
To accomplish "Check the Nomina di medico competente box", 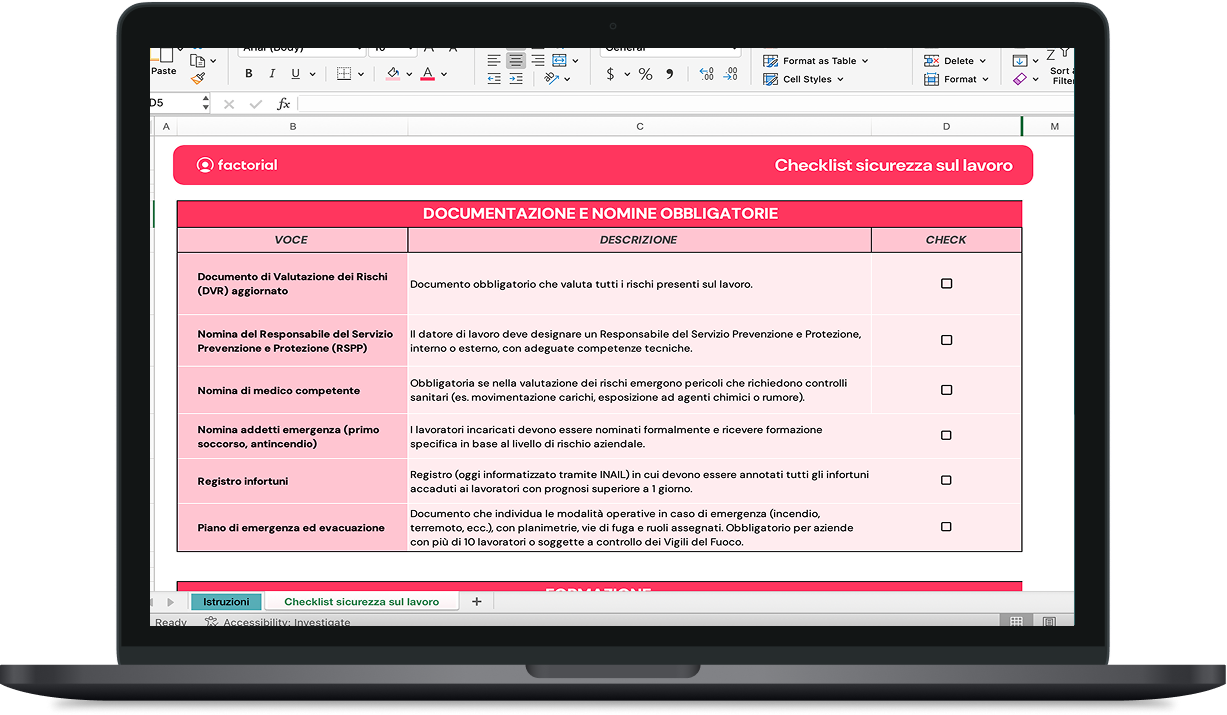I will pos(947,390).
